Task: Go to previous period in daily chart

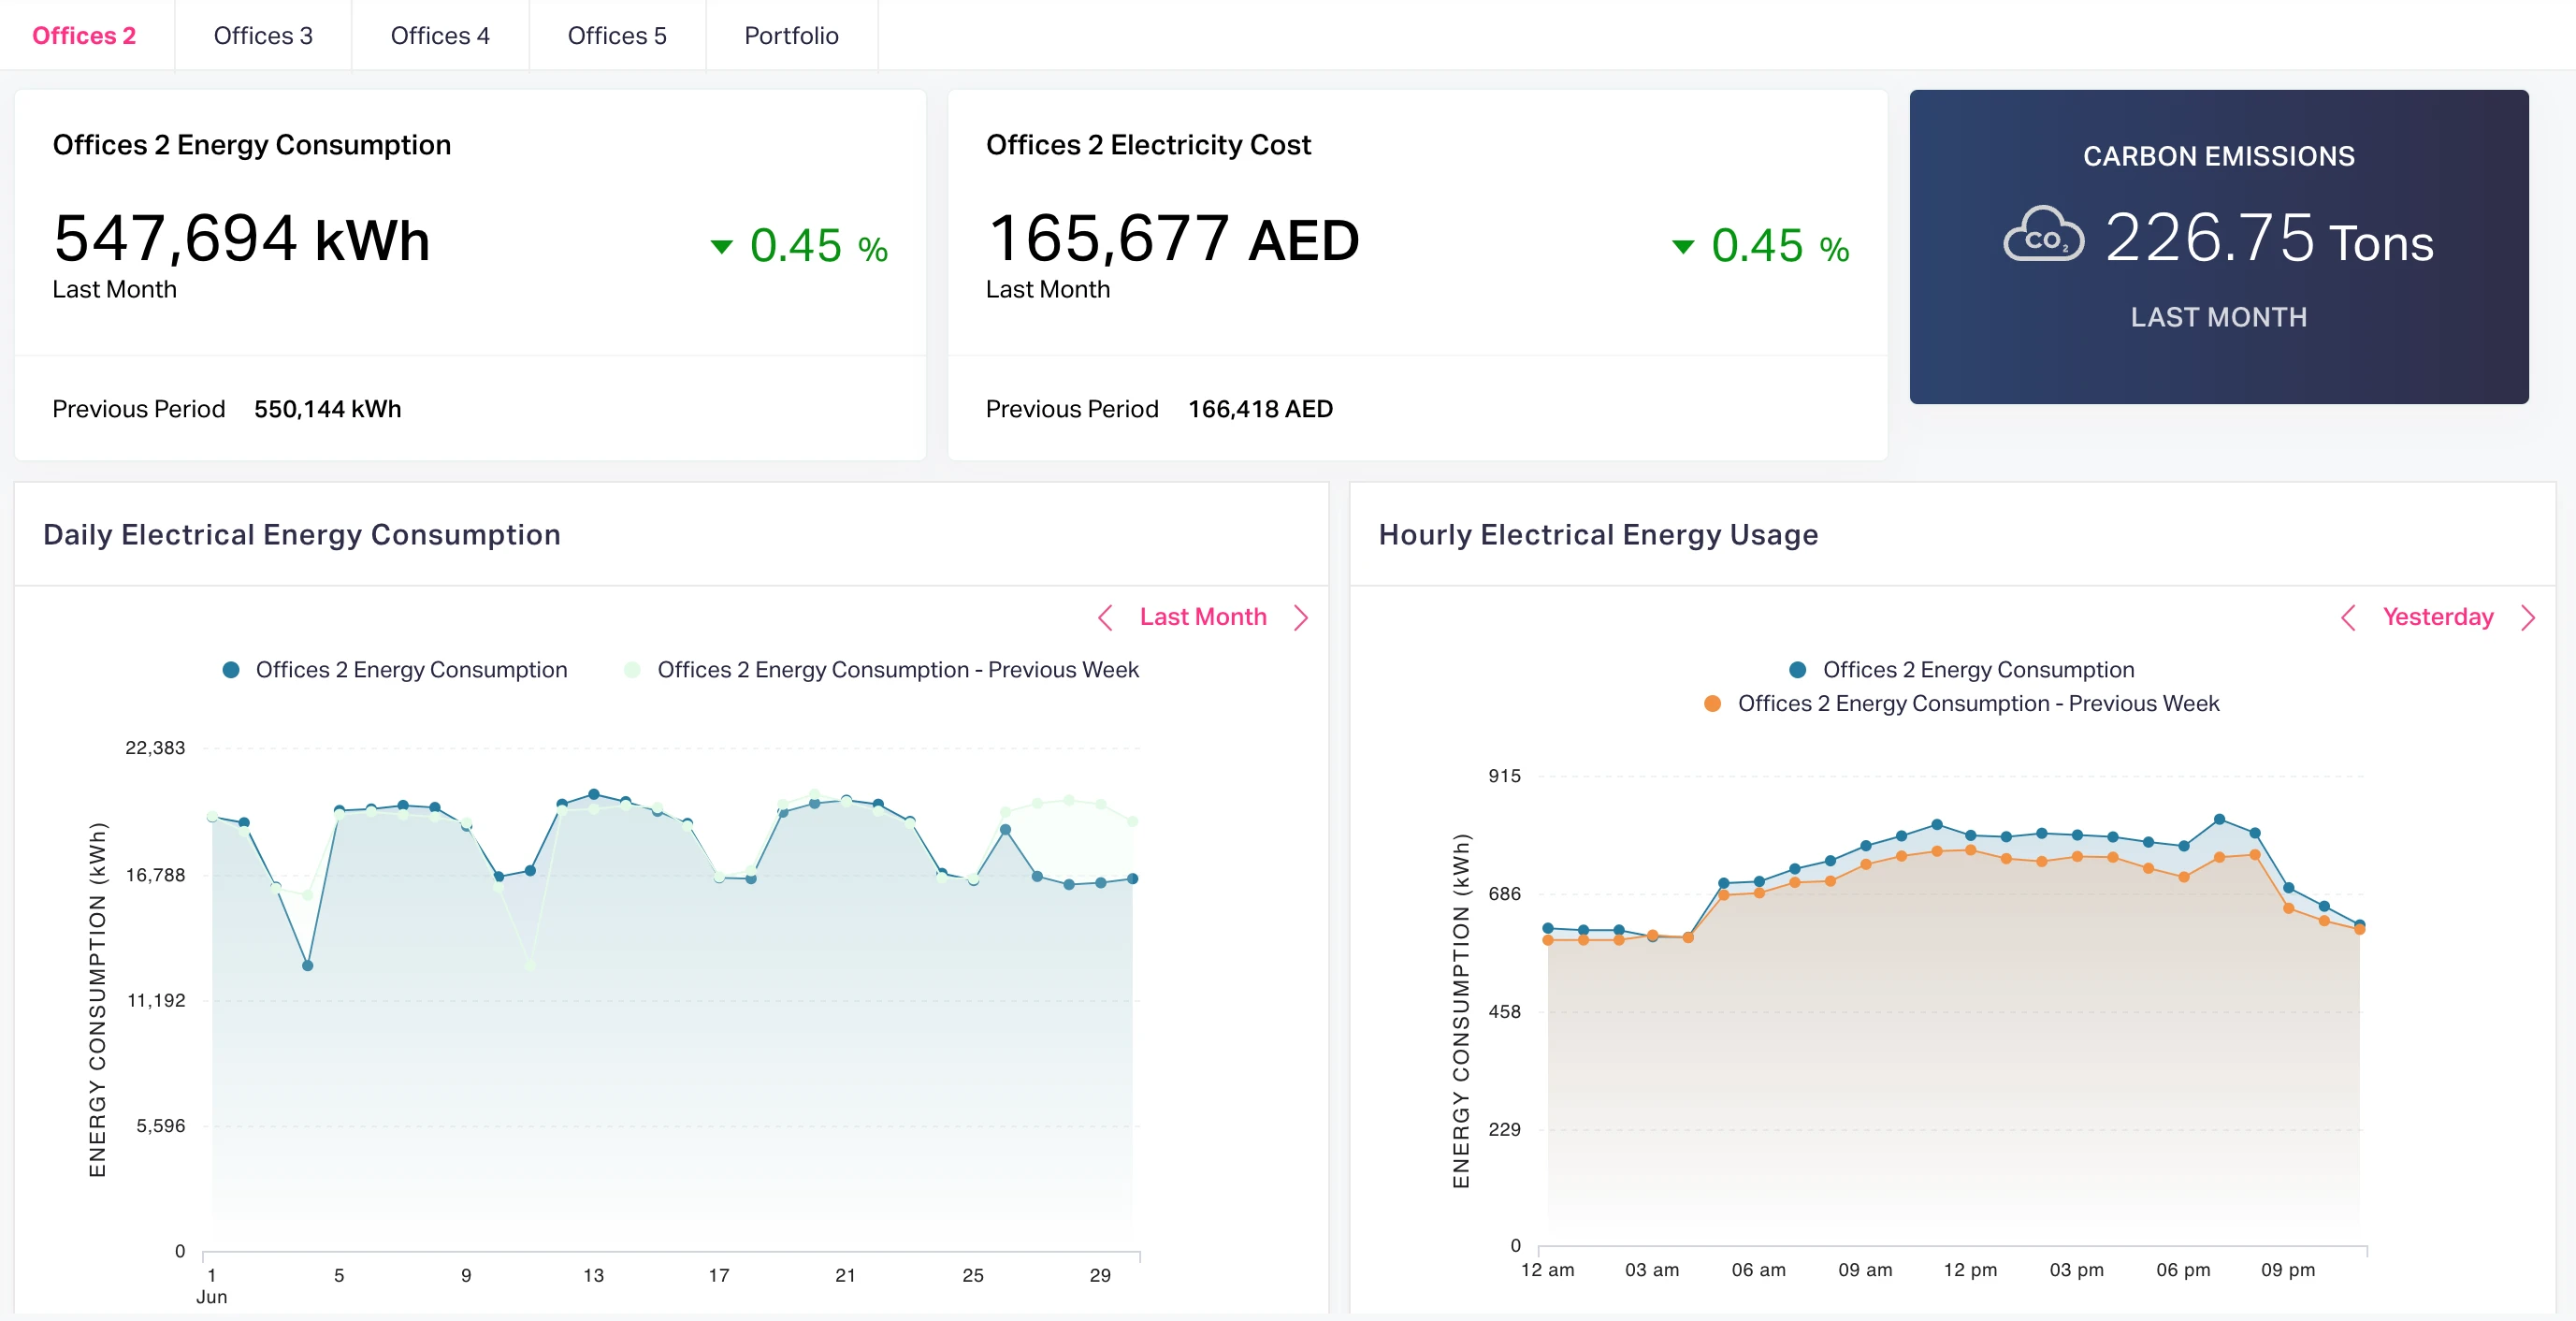Action: pyautogui.click(x=1105, y=617)
